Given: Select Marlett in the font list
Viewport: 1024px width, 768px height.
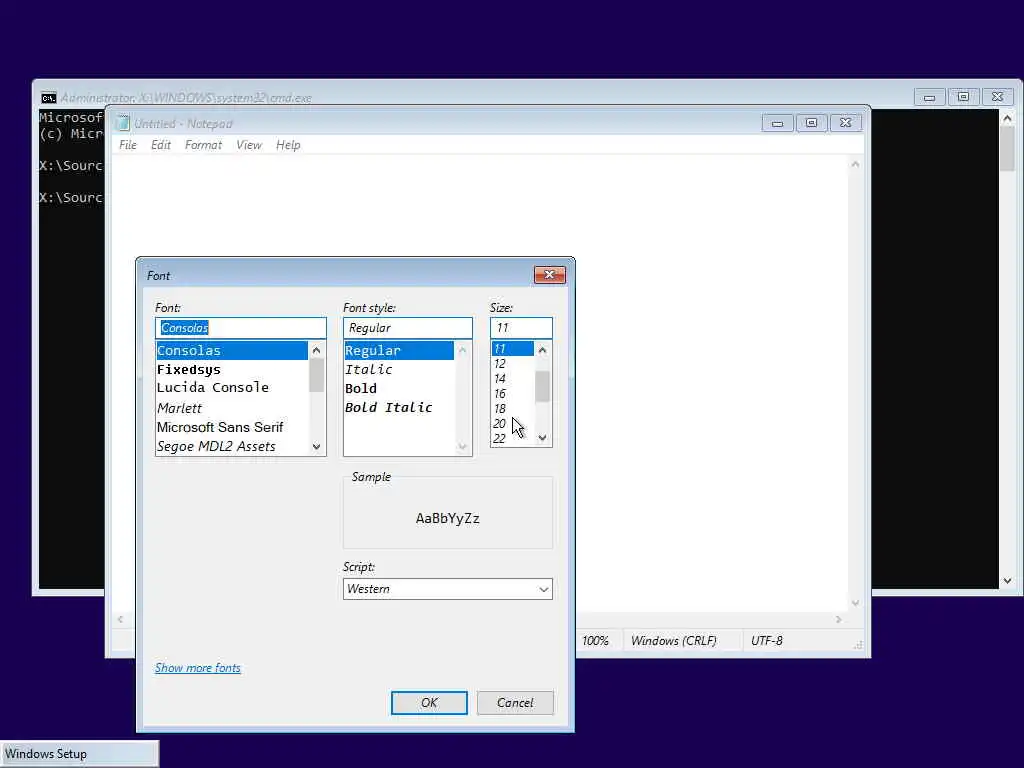Looking at the screenshot, I should pyautogui.click(x=232, y=408).
